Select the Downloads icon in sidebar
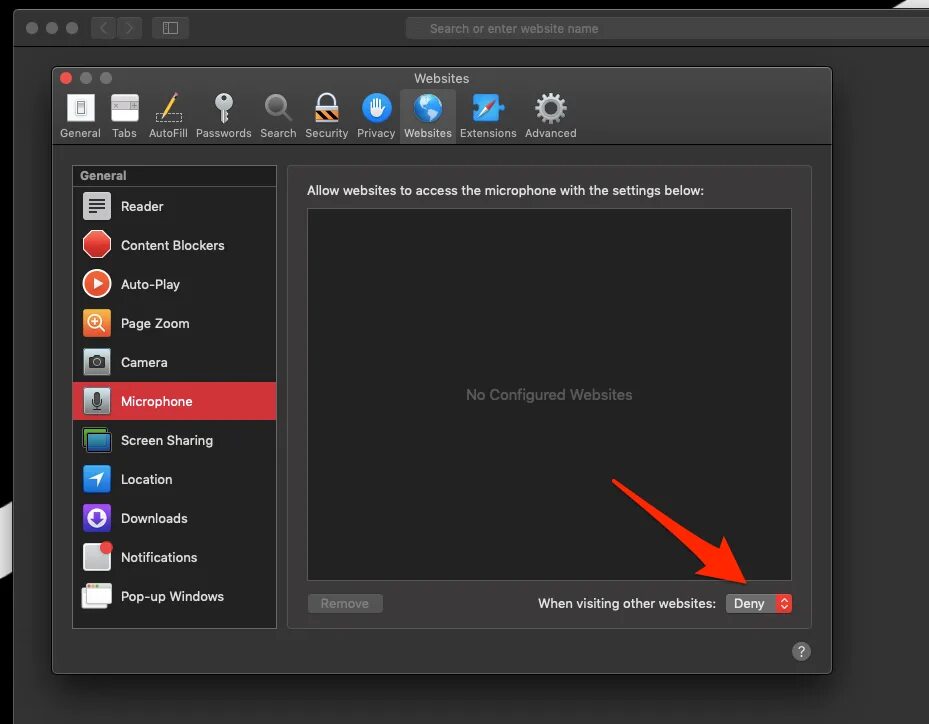Screen dimensions: 929x724 point(97,518)
